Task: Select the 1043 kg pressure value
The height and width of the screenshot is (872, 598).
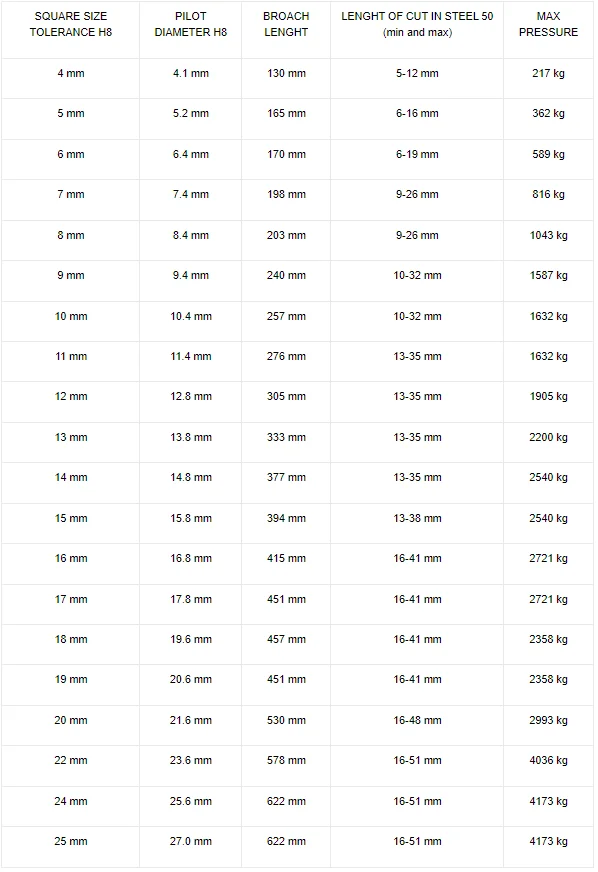Action: (548, 235)
